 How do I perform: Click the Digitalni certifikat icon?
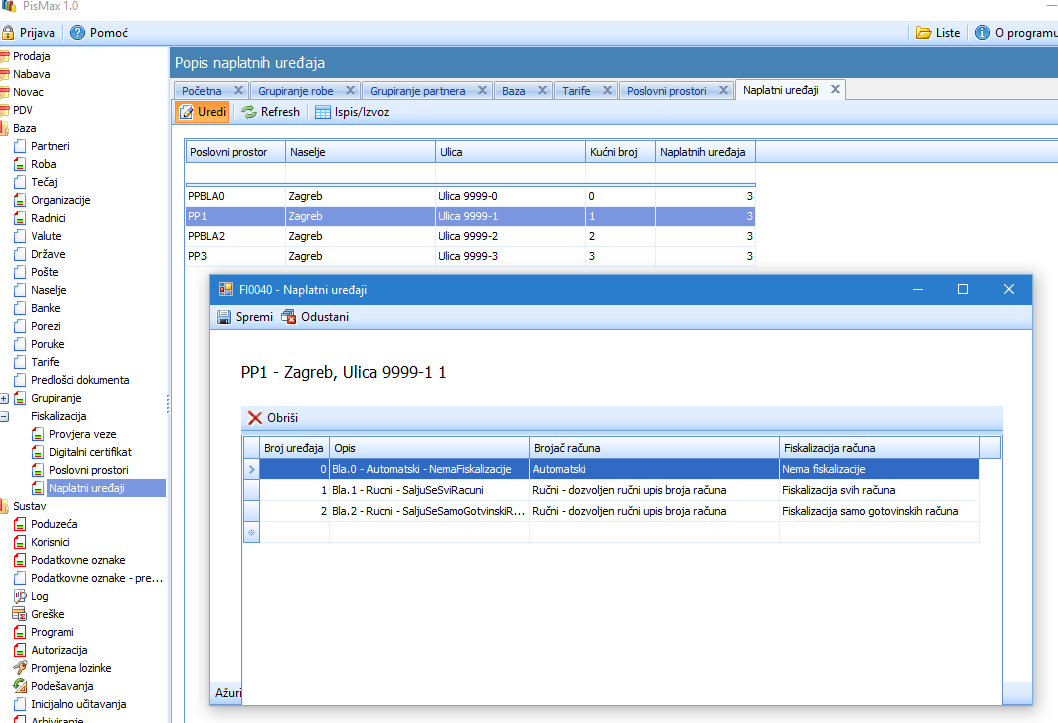[x=38, y=452]
